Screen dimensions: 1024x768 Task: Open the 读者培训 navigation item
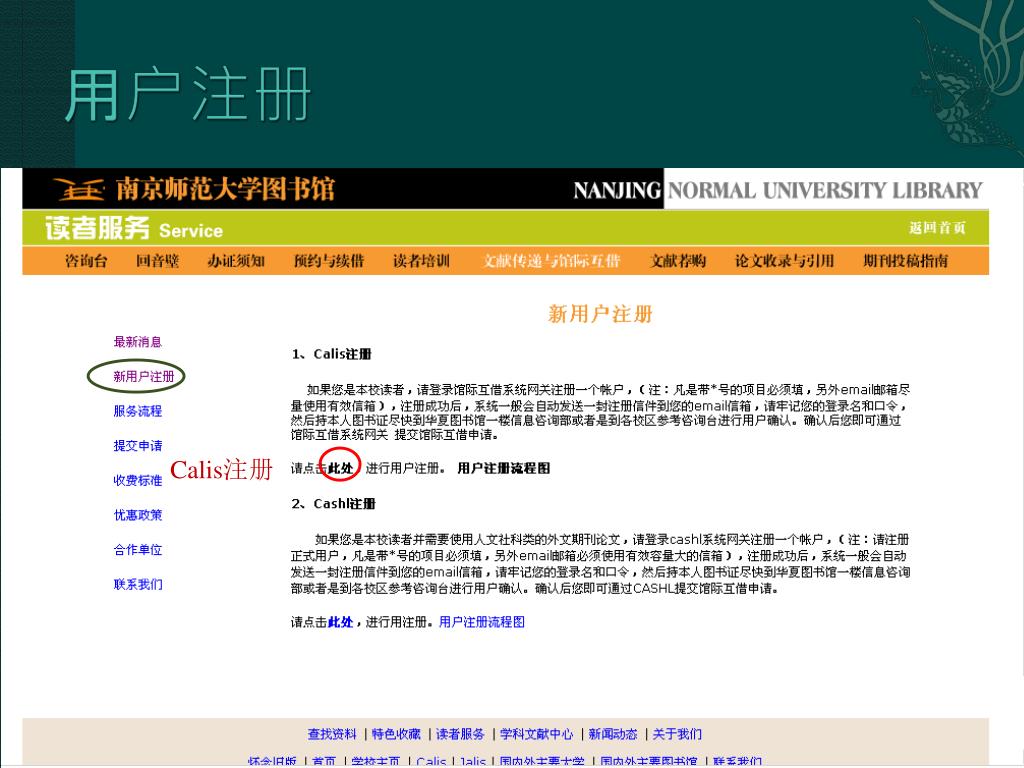pyautogui.click(x=421, y=261)
